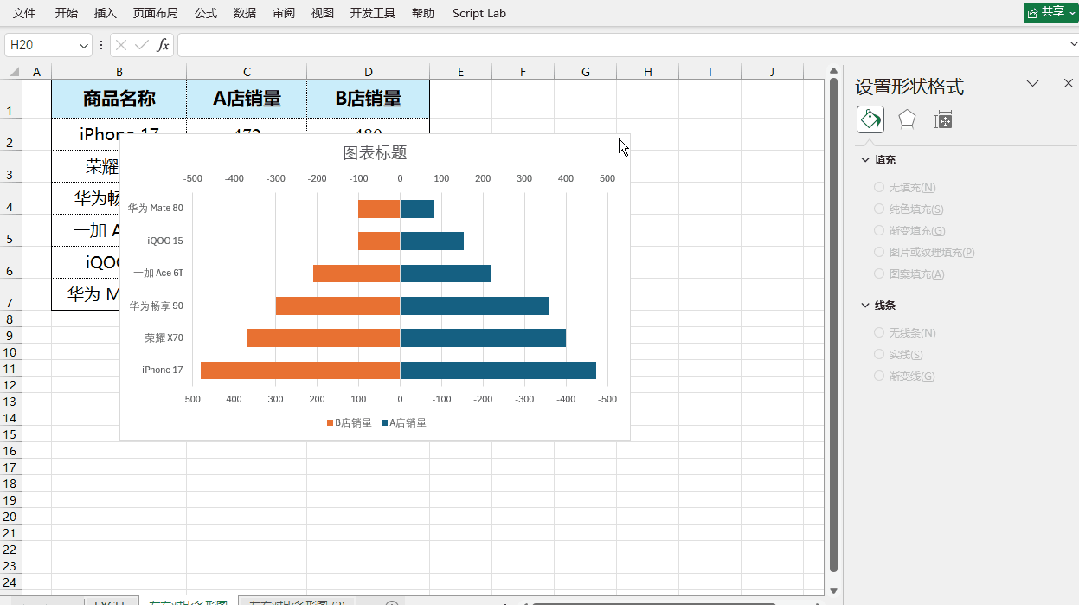Click the top axis value -500

193,178
